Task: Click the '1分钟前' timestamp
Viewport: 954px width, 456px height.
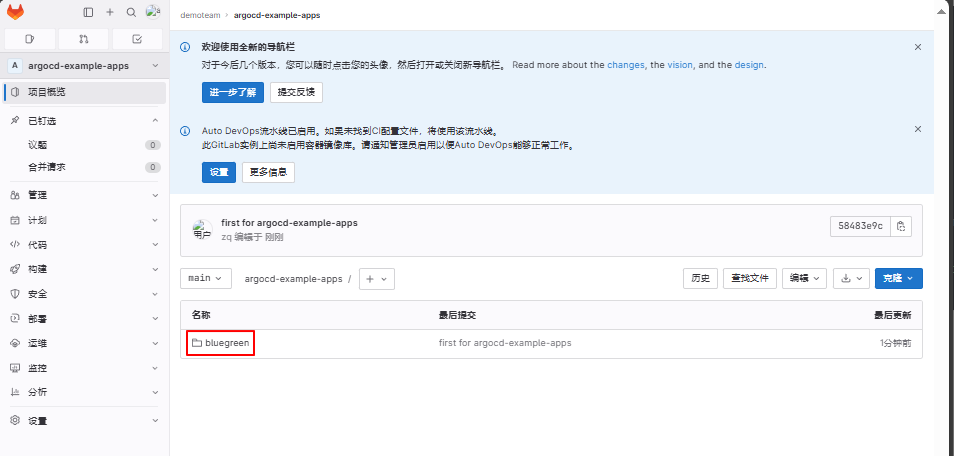Action: (x=896, y=343)
